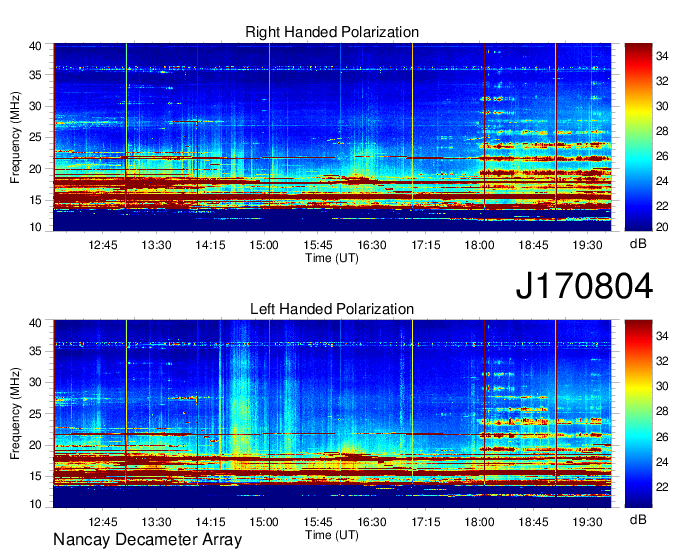Click the "Right Handed Polarization" plot title
This screenshot has height=552, width=680.
pos(332,32)
